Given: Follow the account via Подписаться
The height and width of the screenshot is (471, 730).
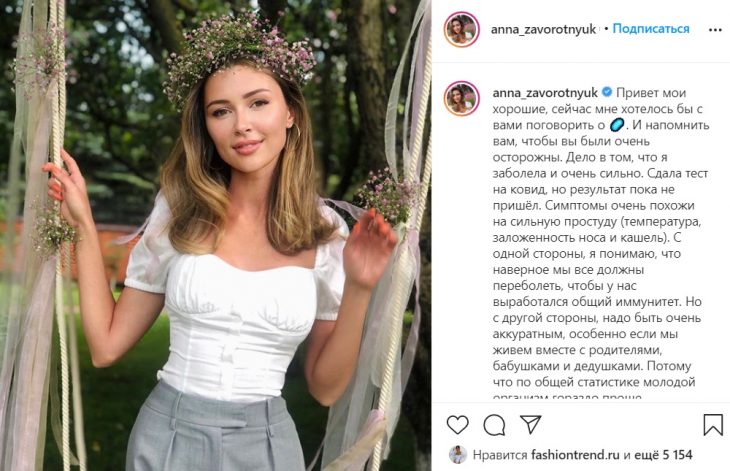Looking at the screenshot, I should coord(651,29).
